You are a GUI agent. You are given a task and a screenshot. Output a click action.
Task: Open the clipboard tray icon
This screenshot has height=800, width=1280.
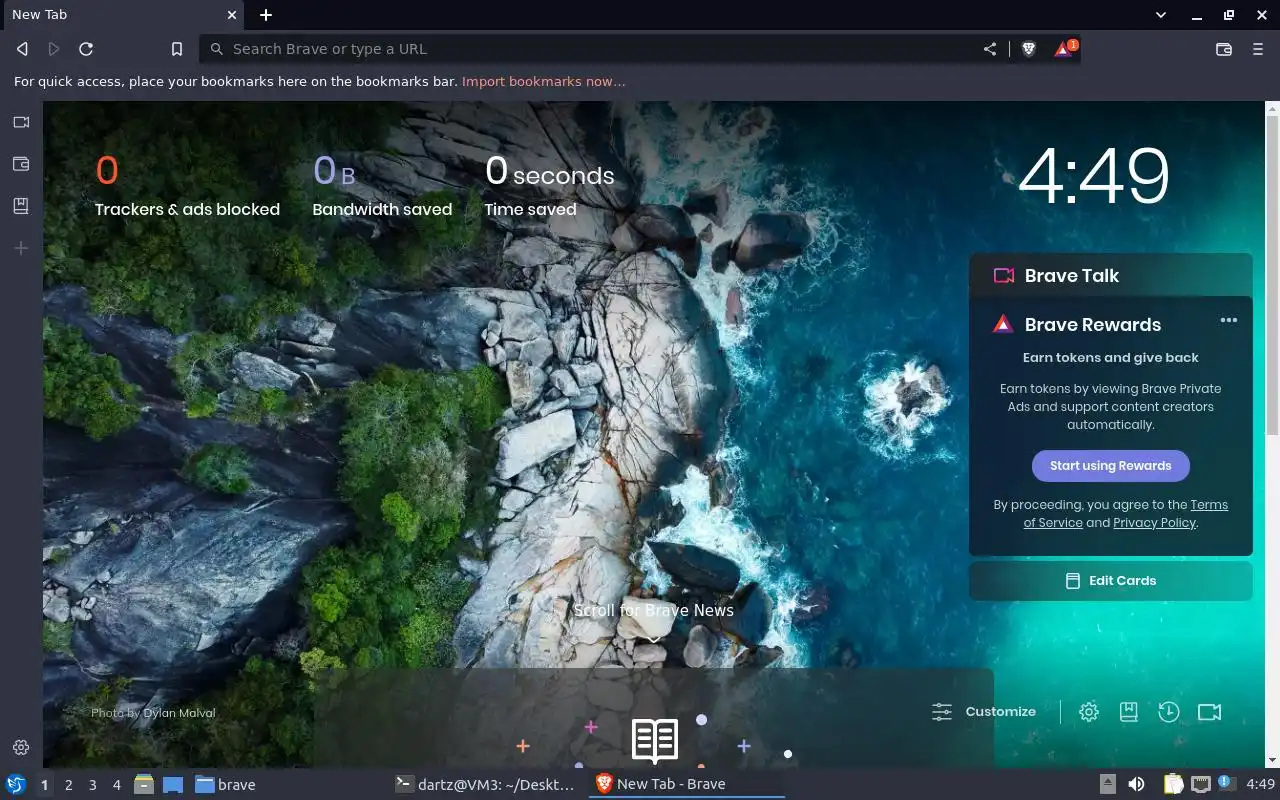(1173, 785)
